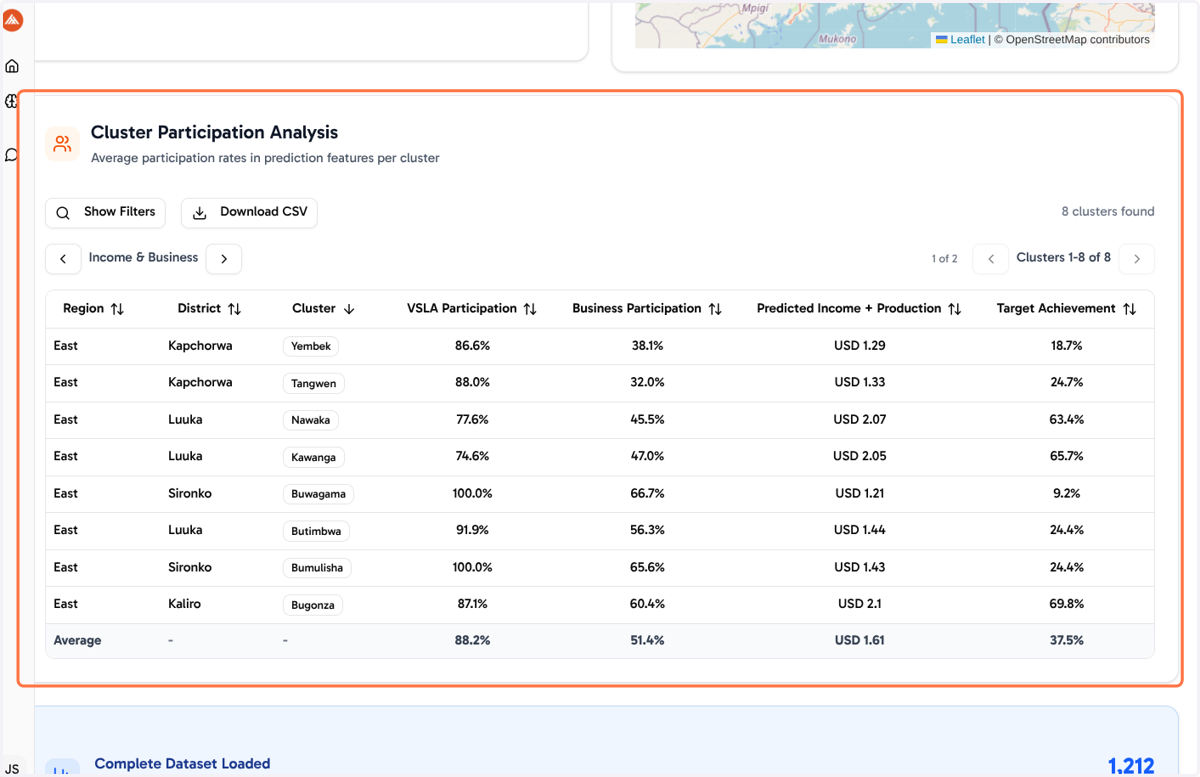Sort by Target Achievement column
This screenshot has height=777, width=1200.
[1129, 309]
